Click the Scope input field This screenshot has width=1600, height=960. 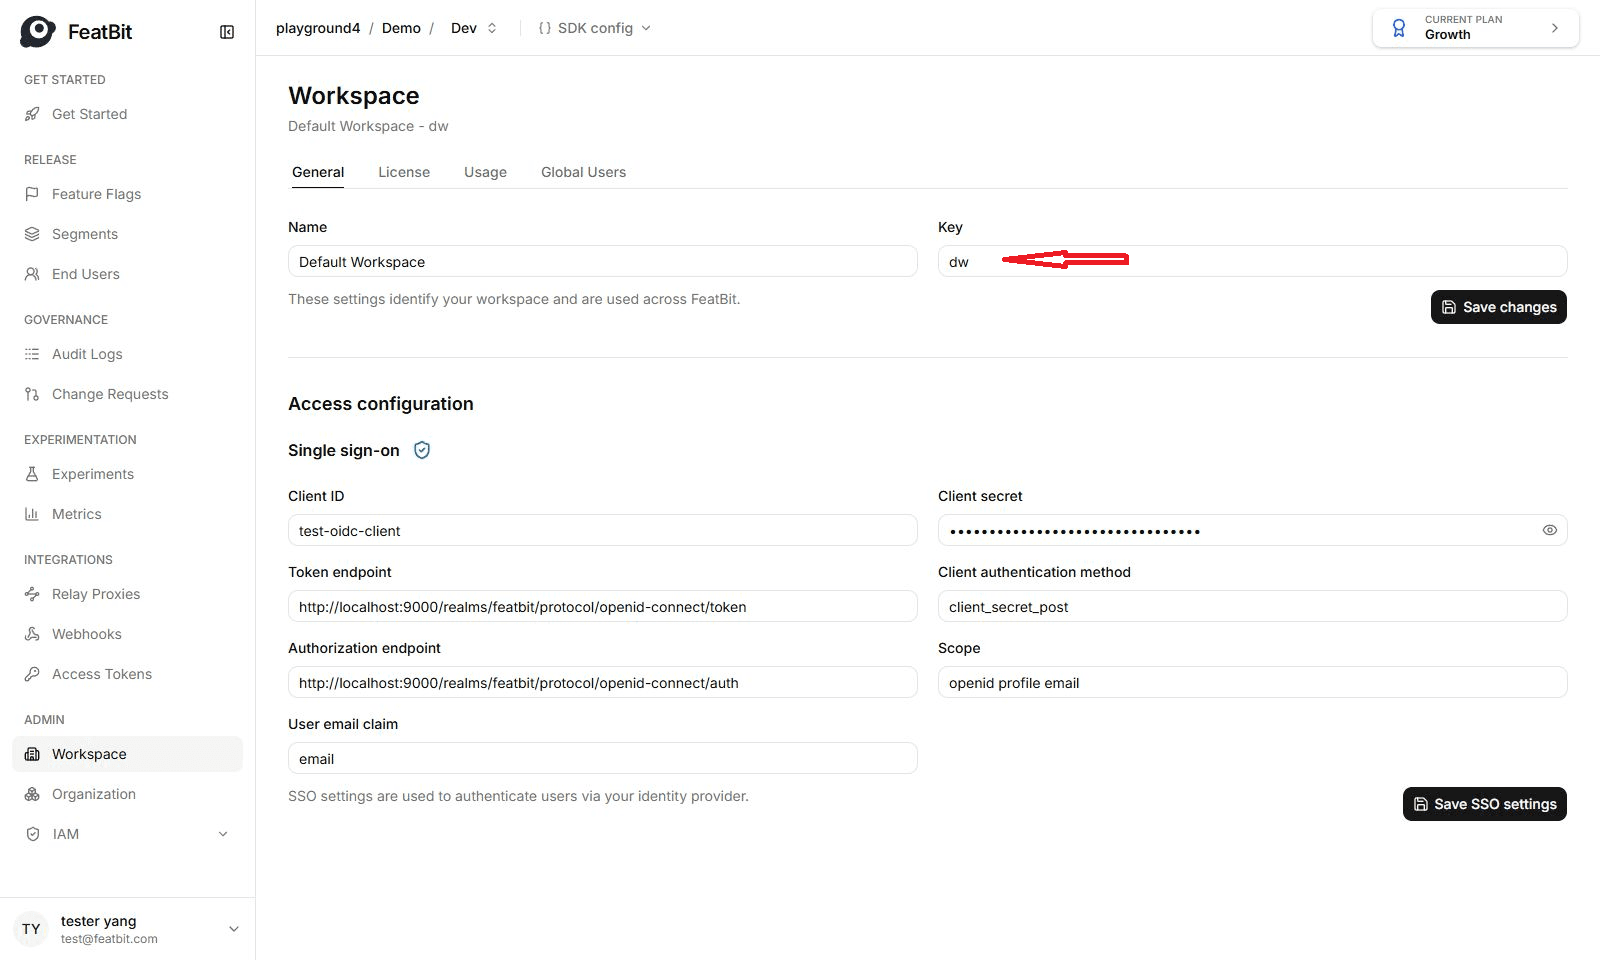click(x=1252, y=682)
